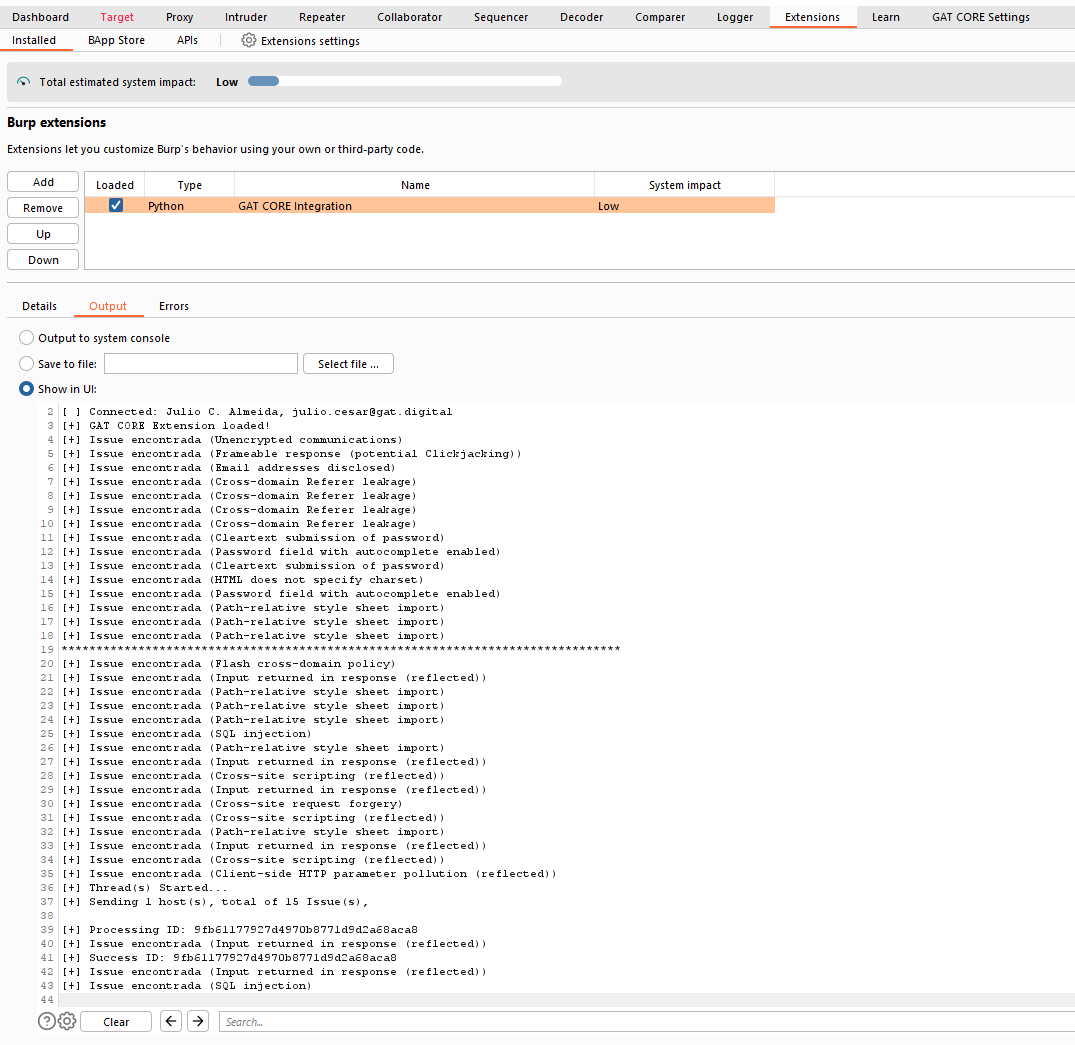Click the Python type cell
The width and height of the screenshot is (1075, 1045).
click(190, 206)
